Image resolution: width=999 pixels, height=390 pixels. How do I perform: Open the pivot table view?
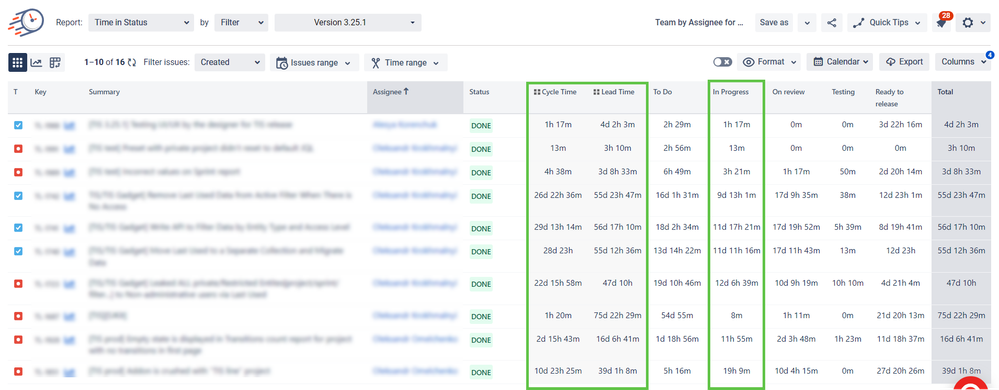[55, 62]
